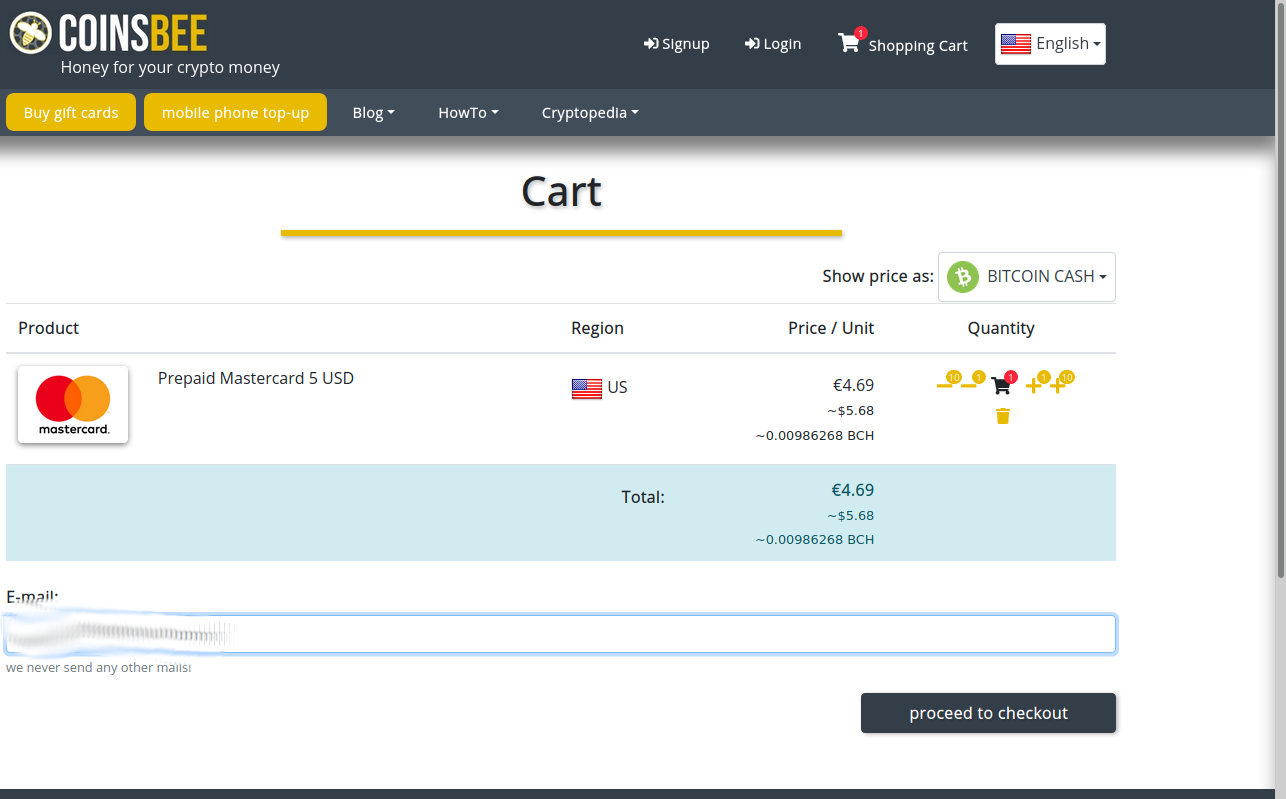Go to the Signup page

[x=677, y=44]
